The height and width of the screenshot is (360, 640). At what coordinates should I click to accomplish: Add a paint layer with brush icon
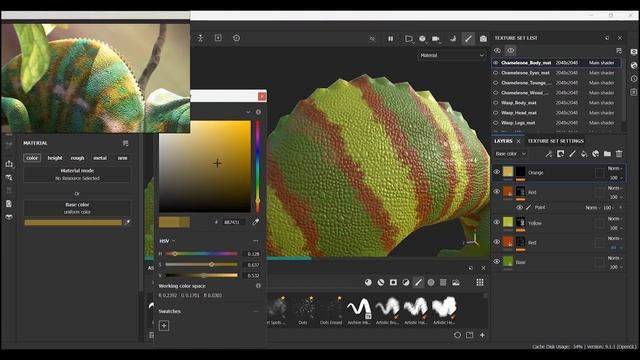[572, 154]
